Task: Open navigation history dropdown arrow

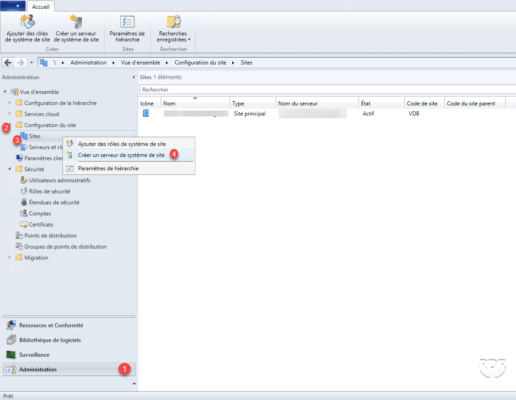Action: tap(31, 63)
